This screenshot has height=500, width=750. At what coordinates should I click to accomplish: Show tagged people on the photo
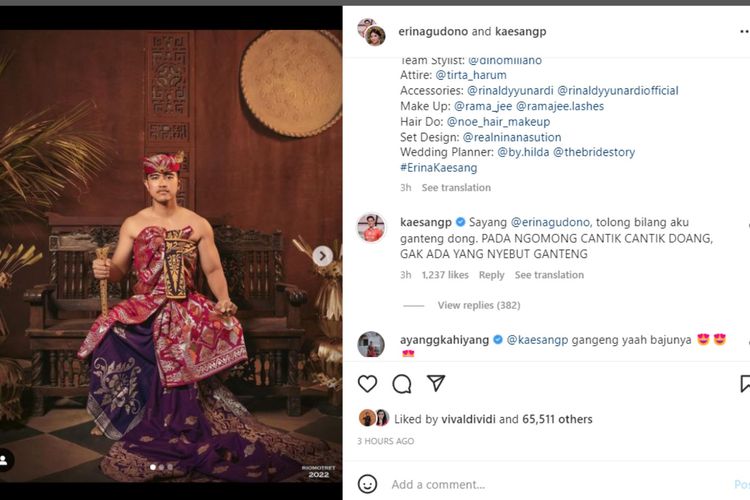coord(5,461)
